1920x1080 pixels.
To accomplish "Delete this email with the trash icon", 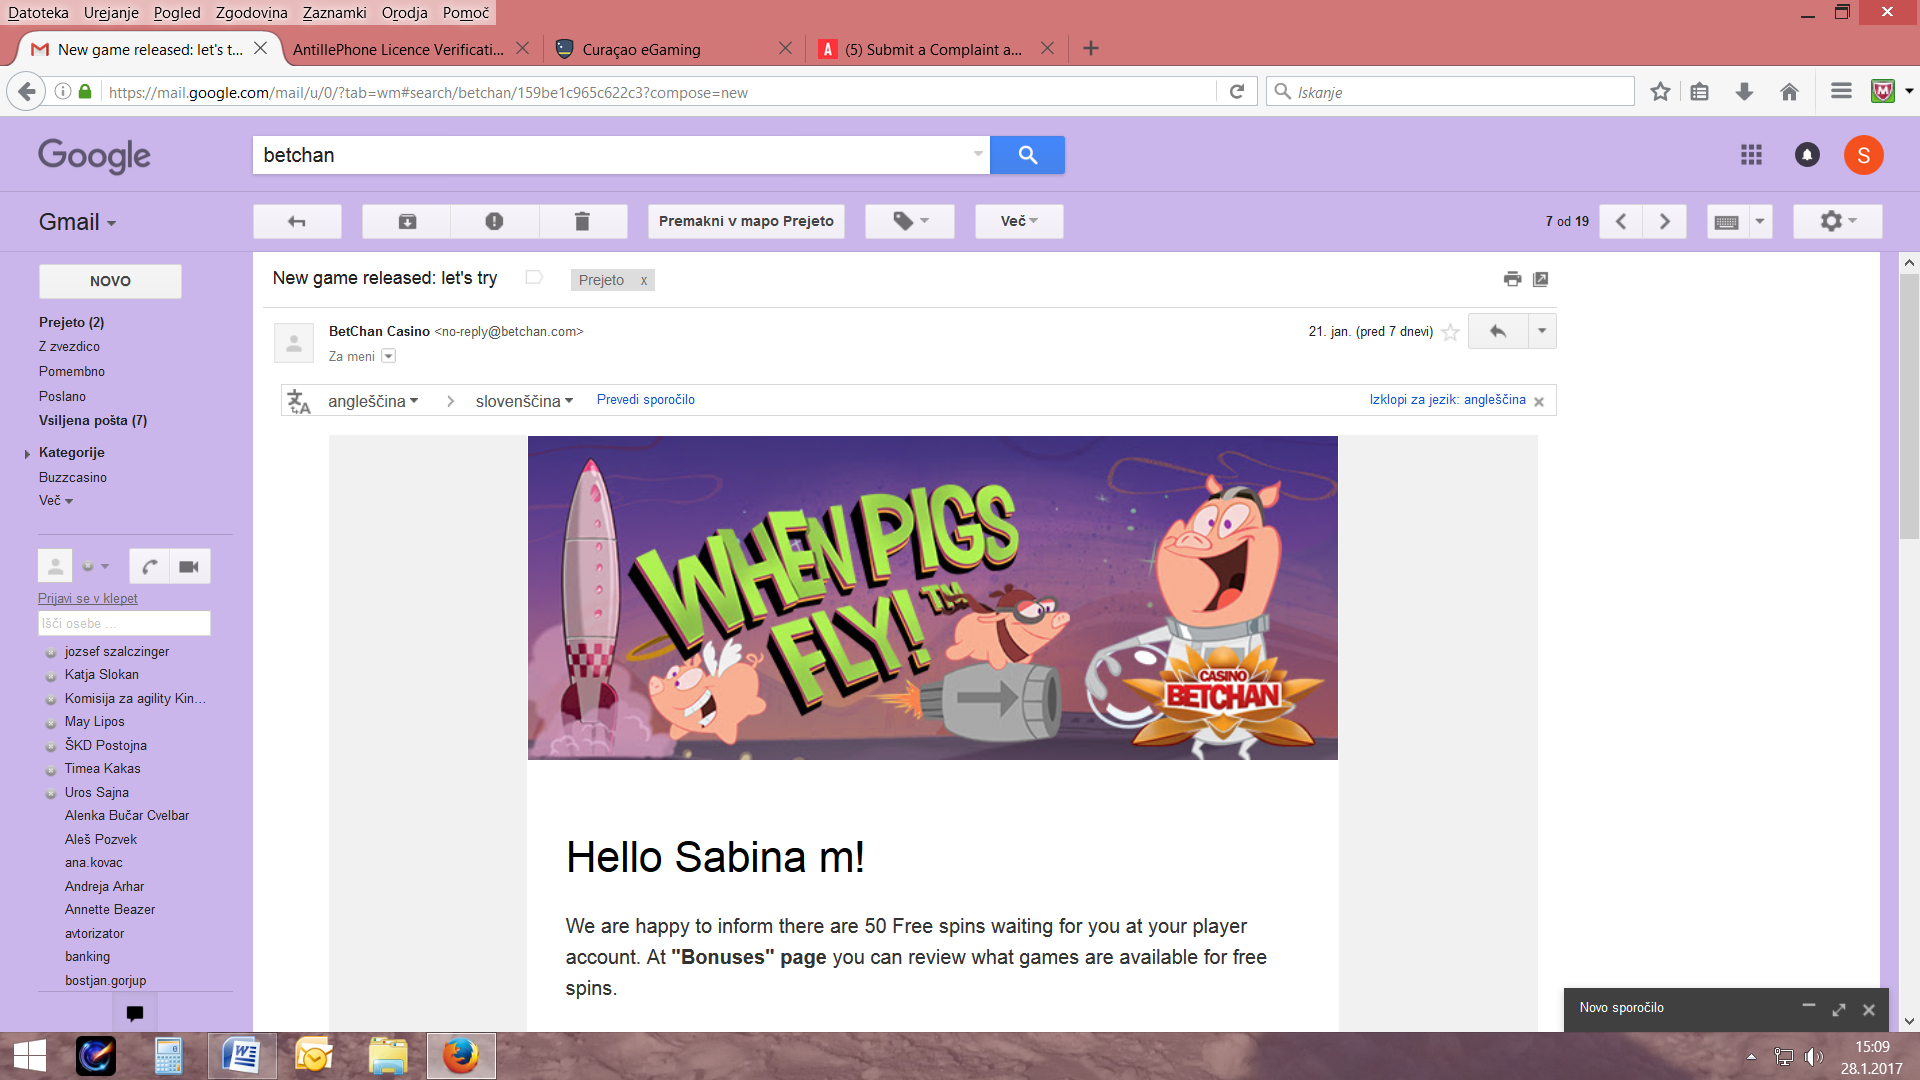I will click(x=582, y=221).
